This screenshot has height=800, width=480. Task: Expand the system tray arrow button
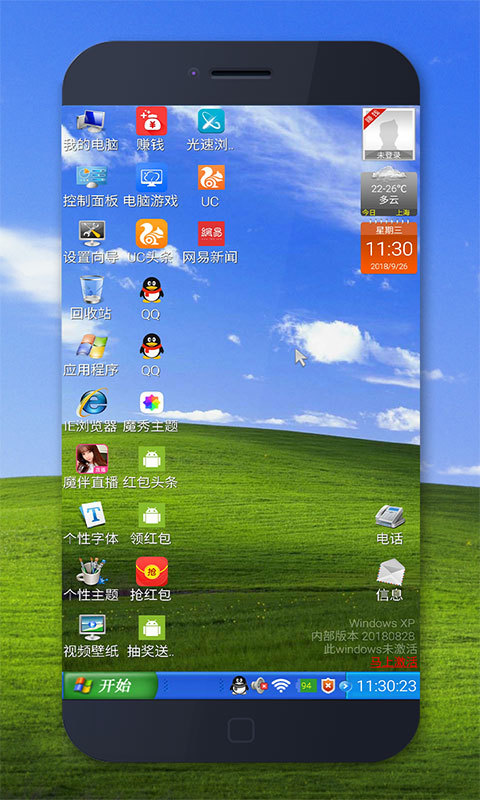point(345,686)
